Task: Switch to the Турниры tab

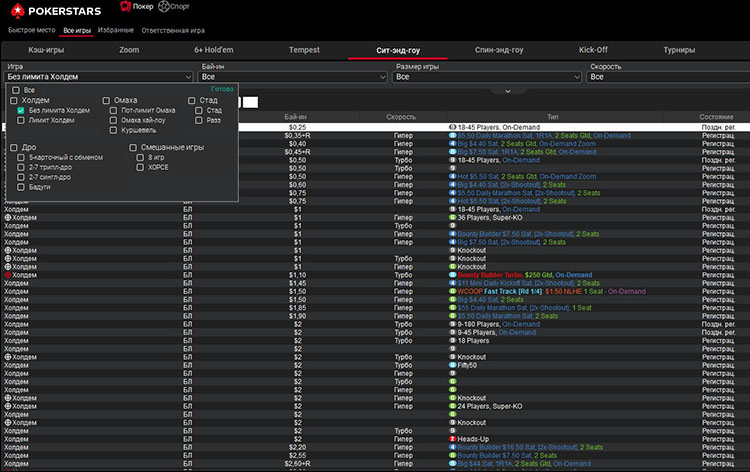Action: [x=679, y=50]
